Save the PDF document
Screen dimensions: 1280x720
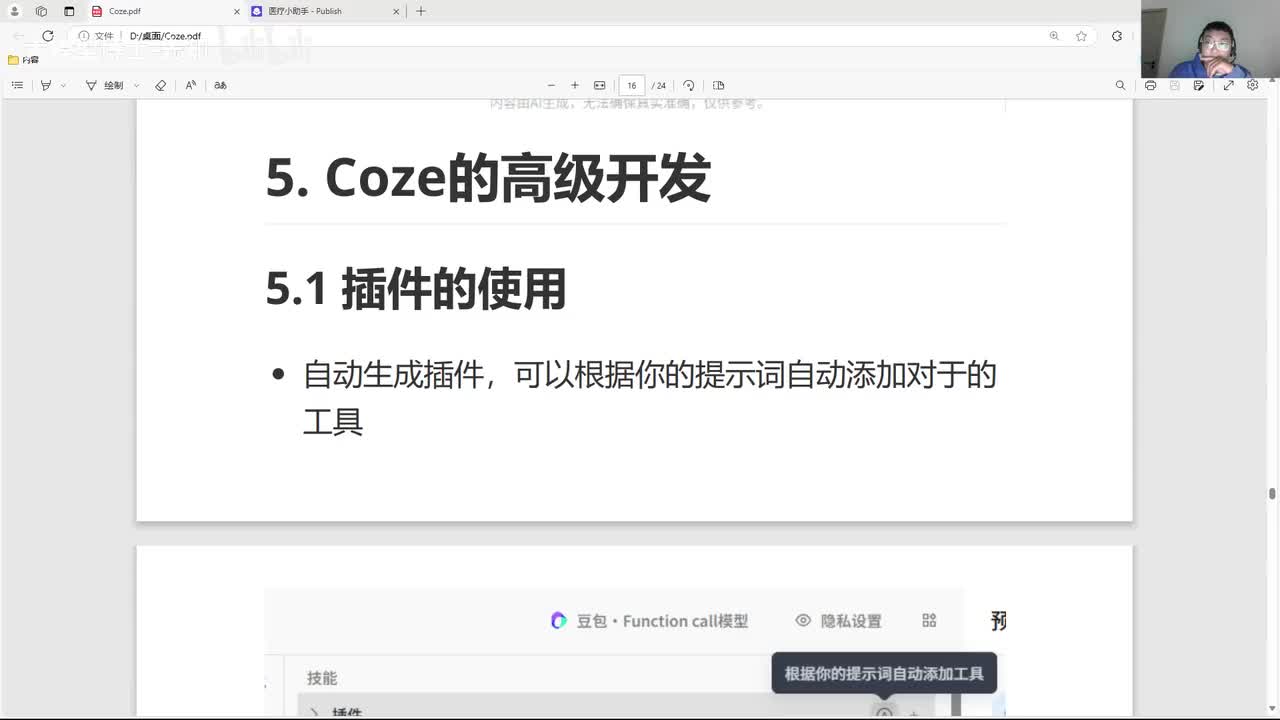tap(1174, 85)
